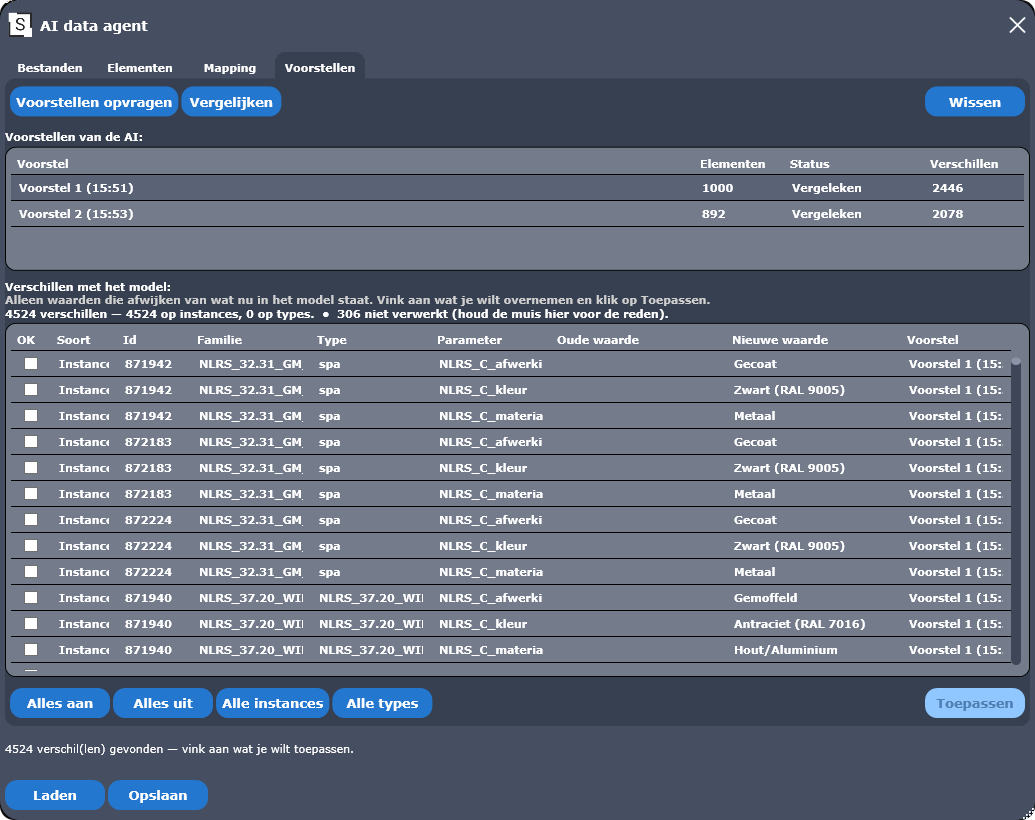1035x820 pixels.
Task: Select the Voorstellen tab
Action: click(x=319, y=68)
